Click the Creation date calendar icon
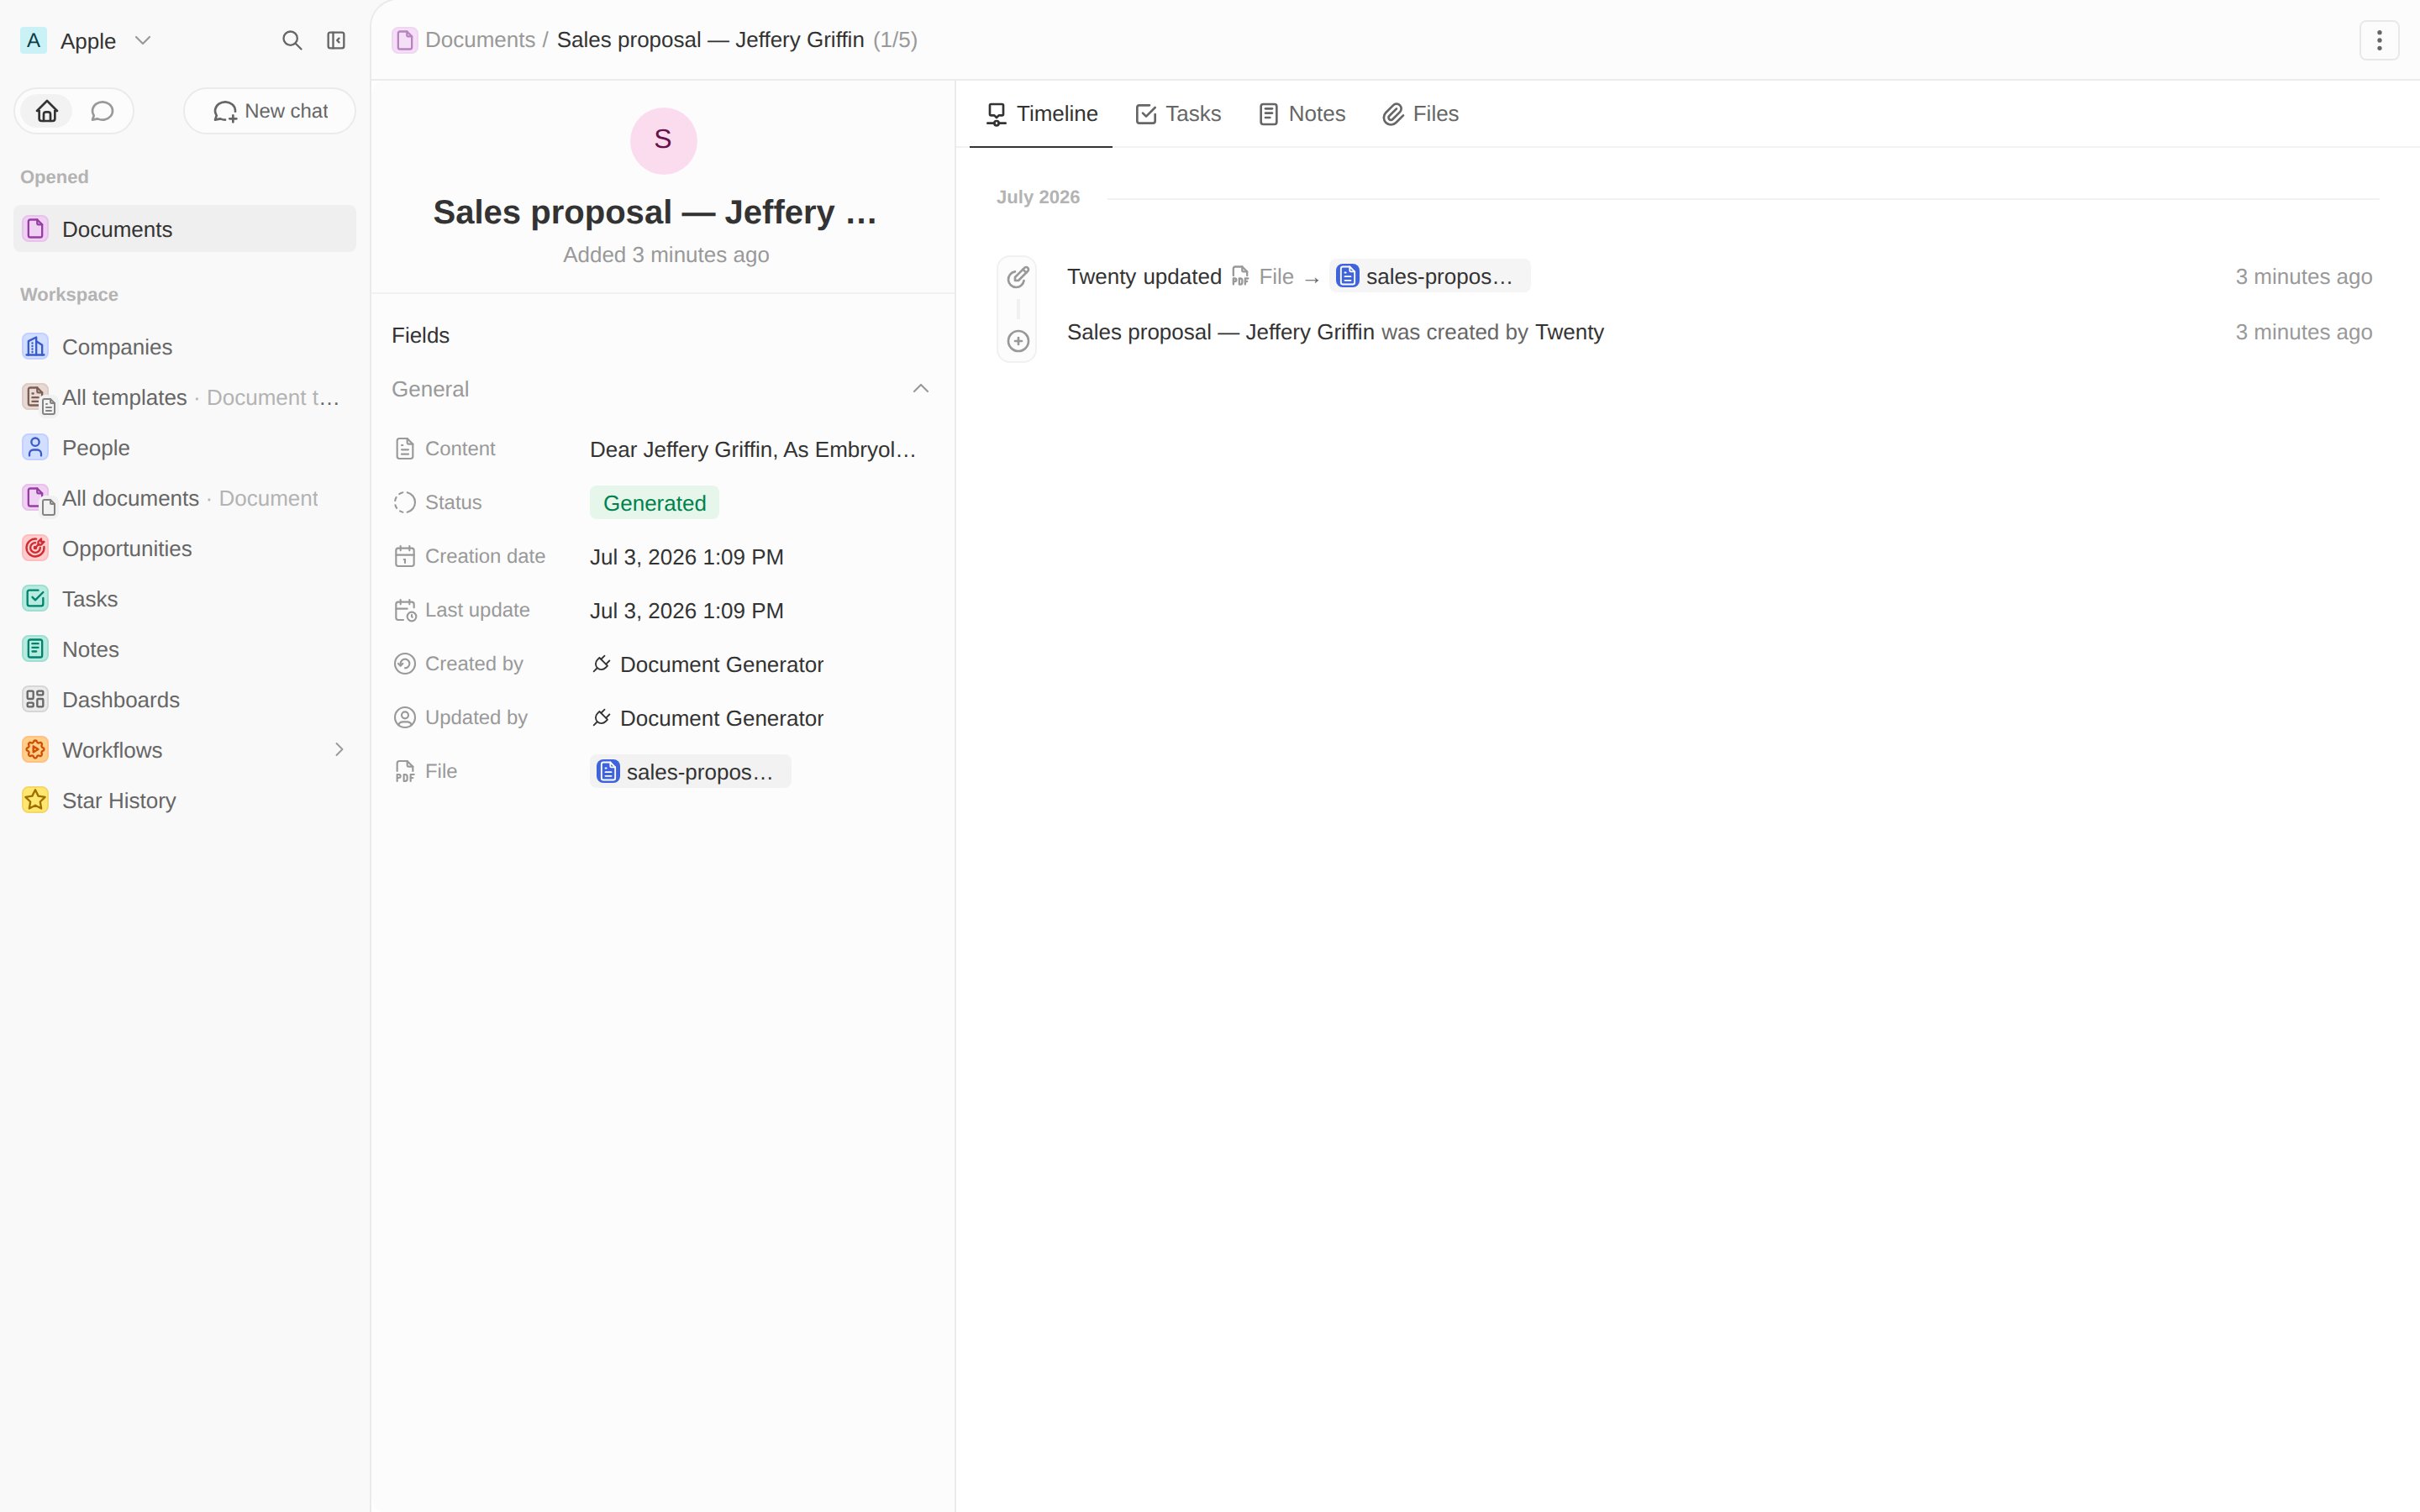Screen dimensions: 2420x1512 click(x=404, y=557)
